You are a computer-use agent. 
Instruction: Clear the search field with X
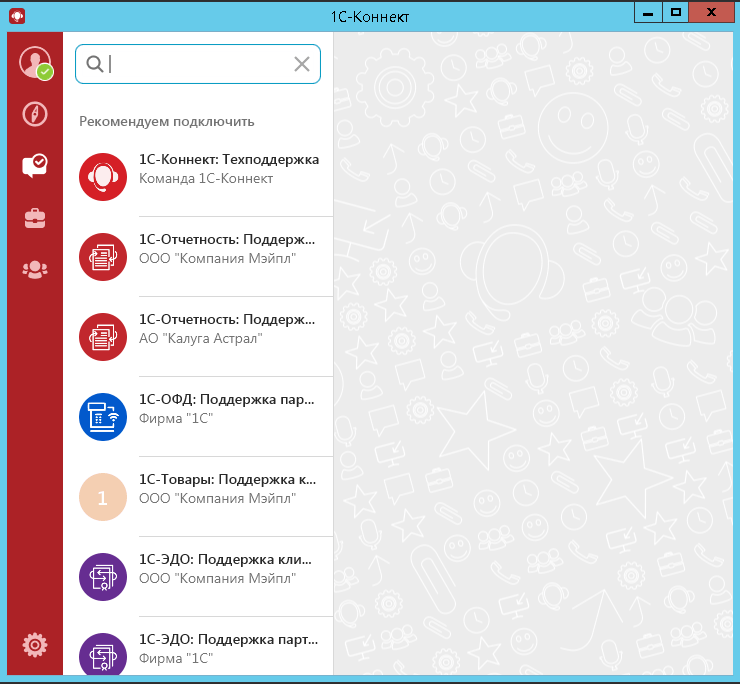[302, 64]
